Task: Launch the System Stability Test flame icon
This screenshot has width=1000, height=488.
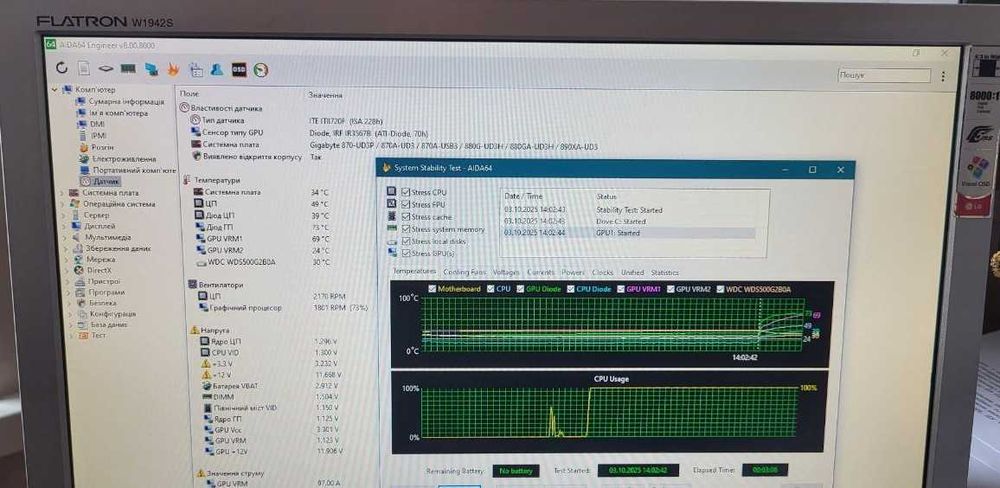Action: [173, 70]
